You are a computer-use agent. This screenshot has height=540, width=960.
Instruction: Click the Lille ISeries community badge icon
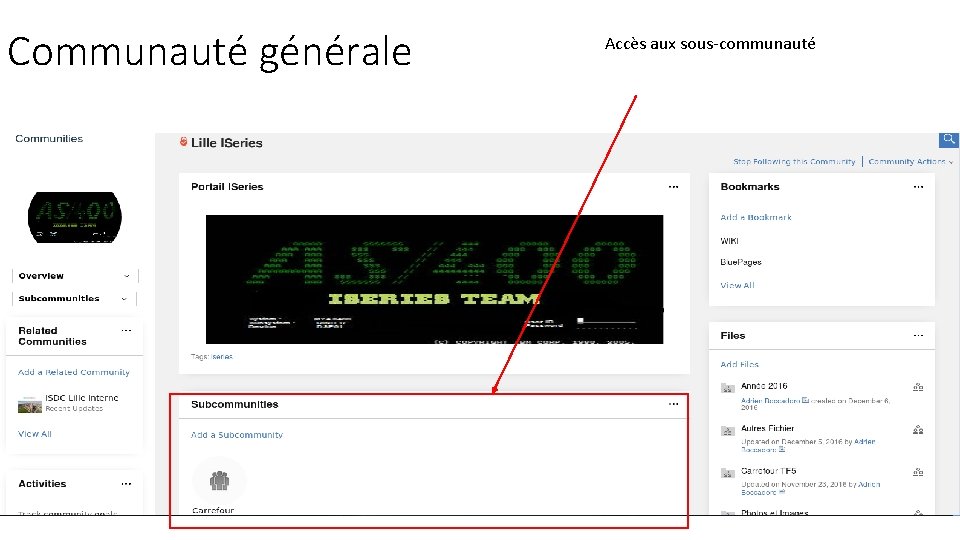coord(183,142)
